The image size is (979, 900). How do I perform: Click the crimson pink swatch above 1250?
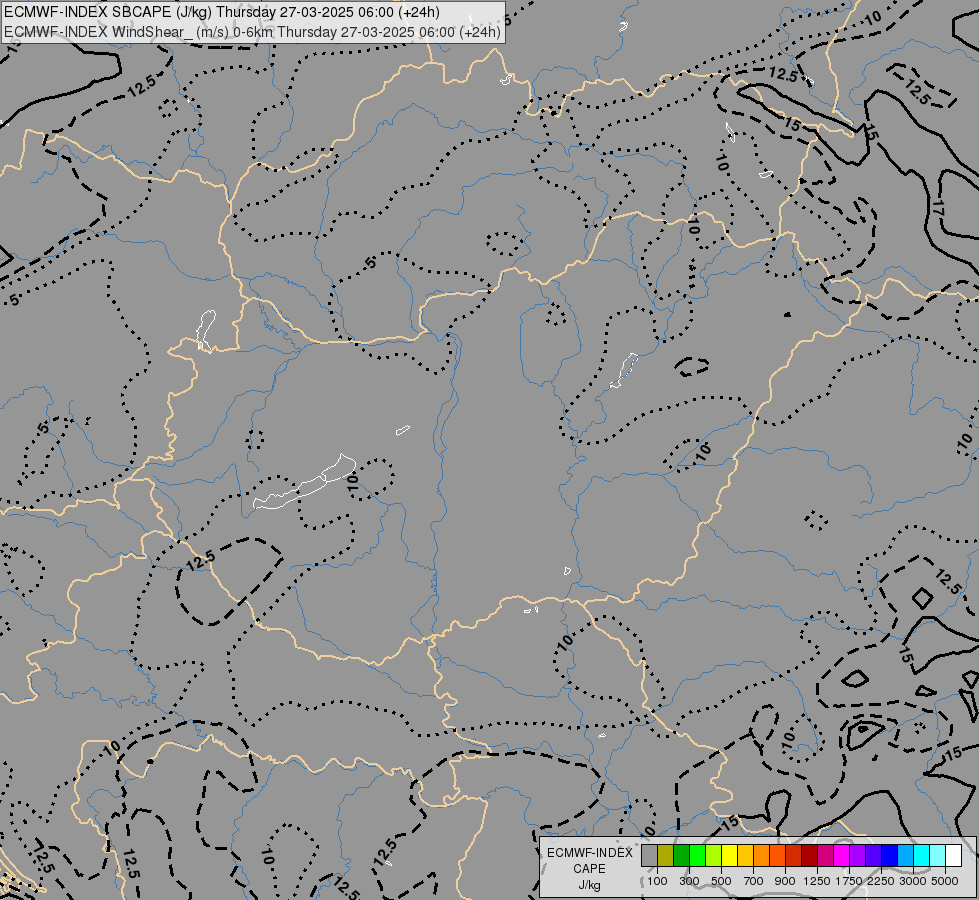point(825,856)
